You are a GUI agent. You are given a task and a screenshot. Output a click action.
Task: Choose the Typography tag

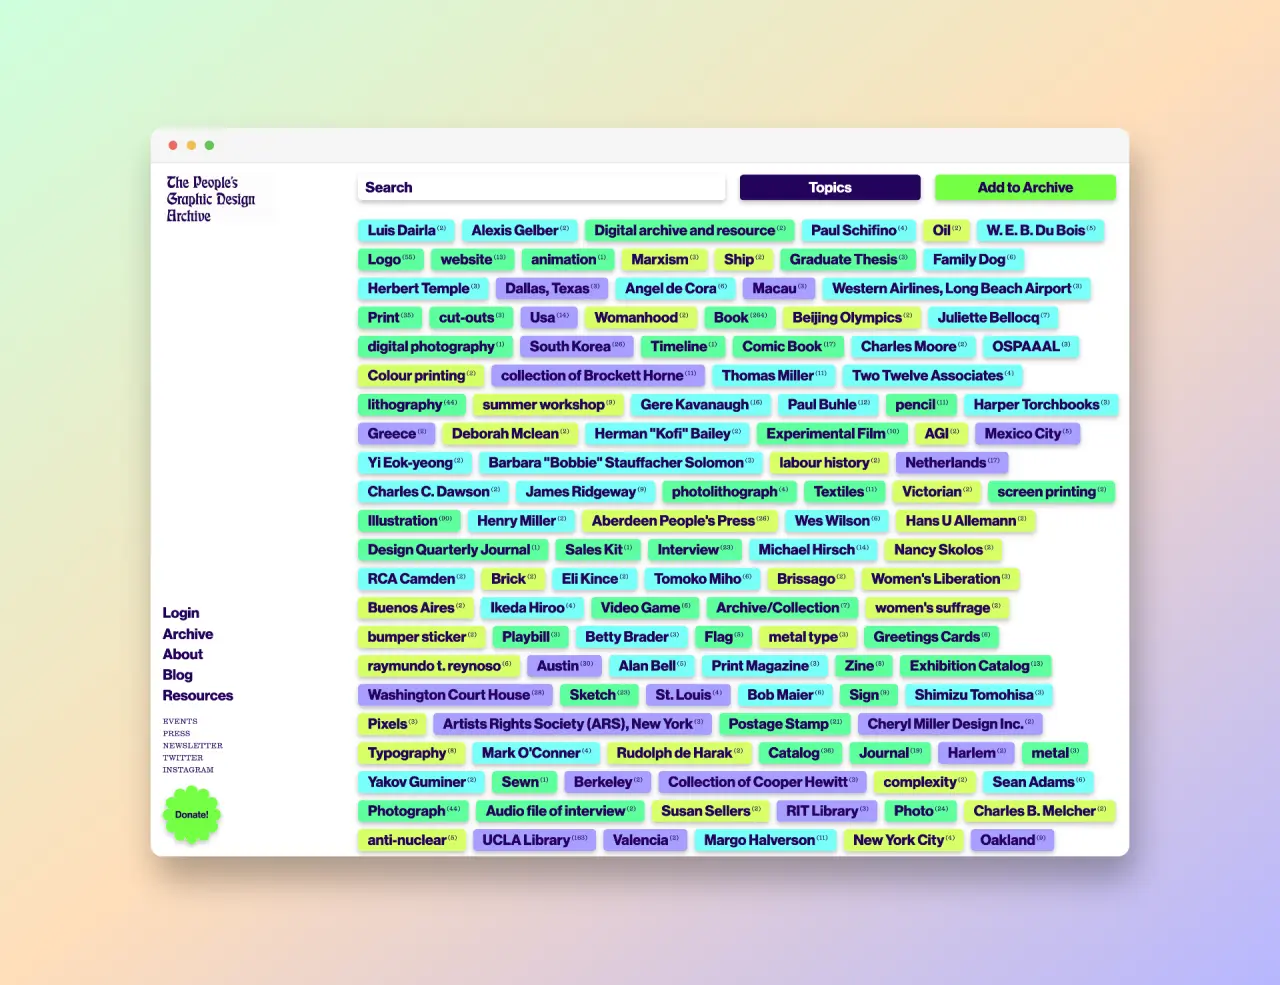tap(411, 752)
